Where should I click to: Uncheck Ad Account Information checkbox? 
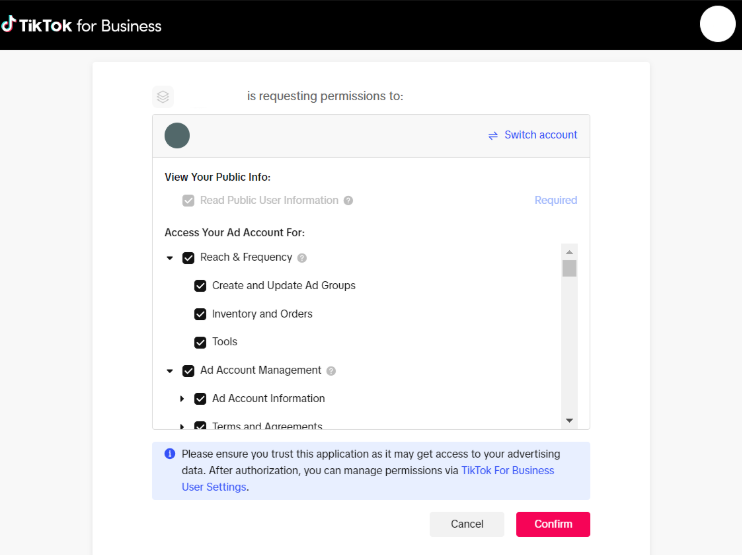(x=200, y=399)
